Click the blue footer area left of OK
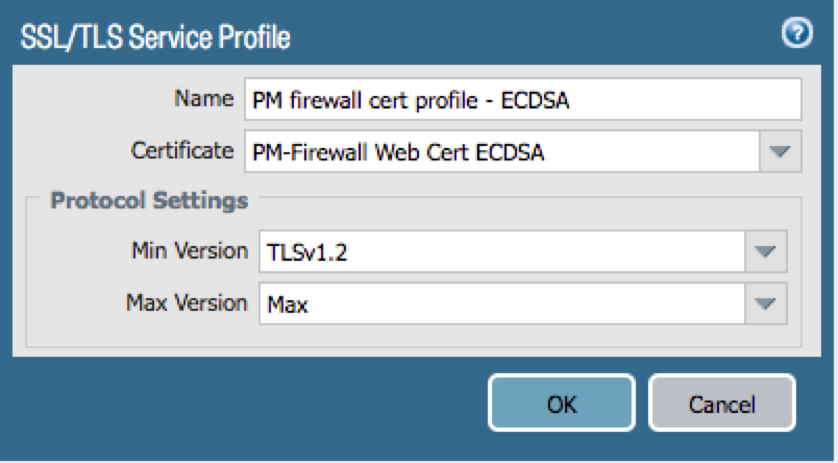 coord(250,403)
